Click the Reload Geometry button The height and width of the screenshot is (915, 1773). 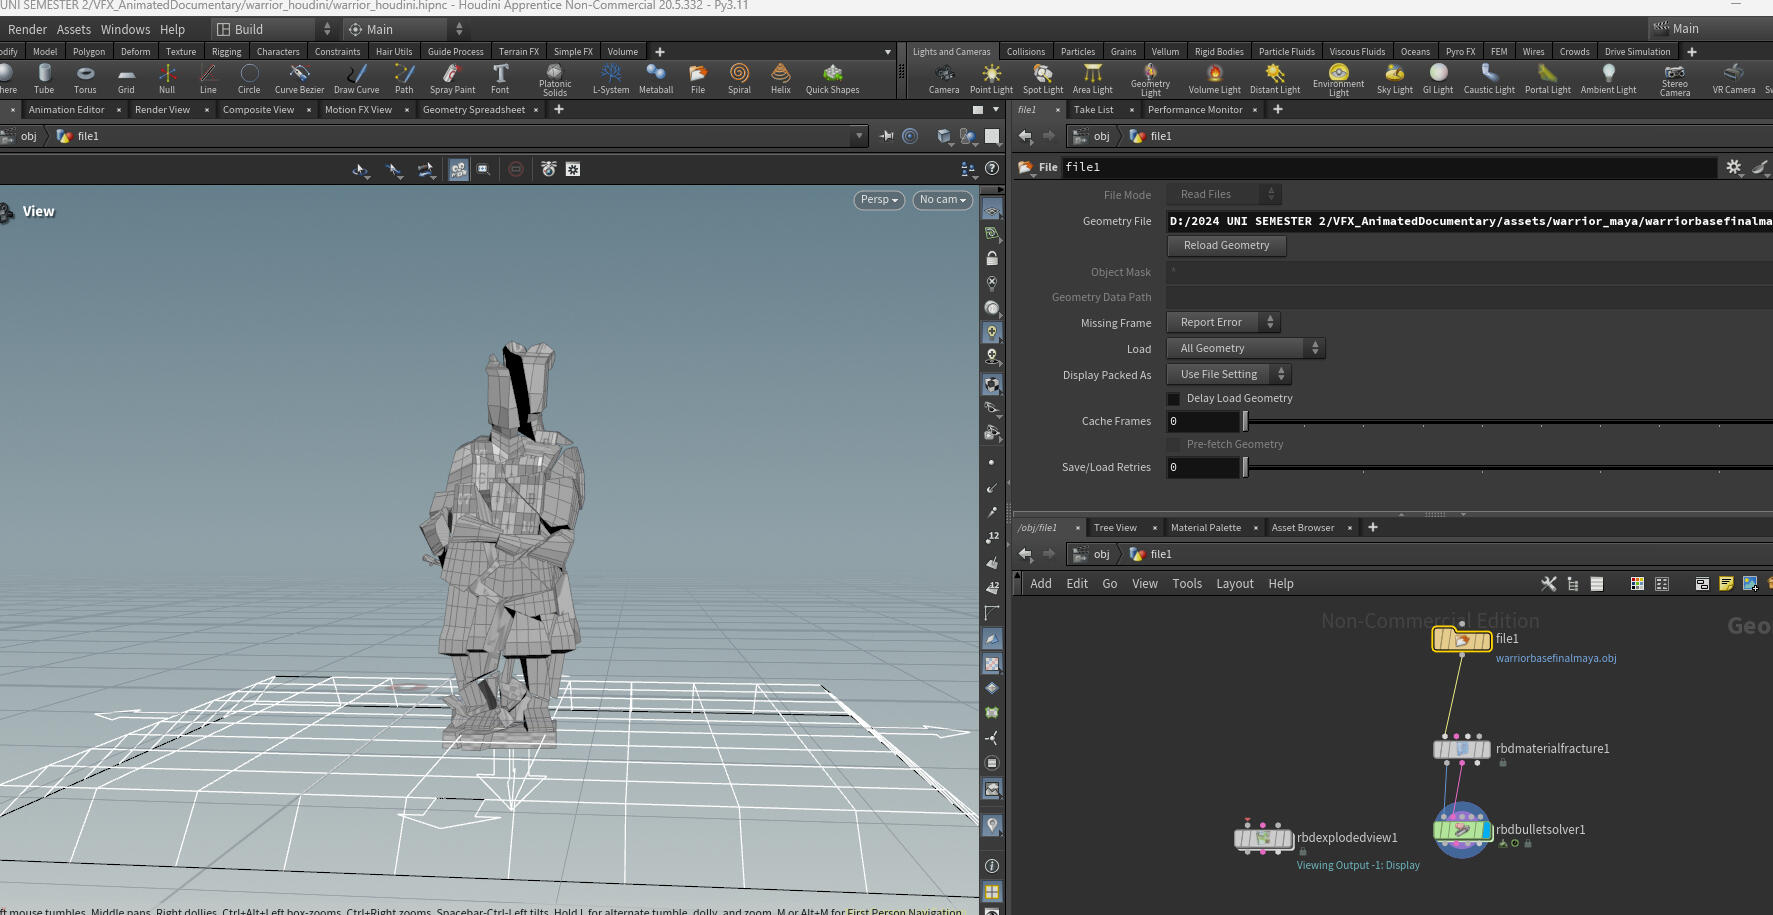point(1226,246)
